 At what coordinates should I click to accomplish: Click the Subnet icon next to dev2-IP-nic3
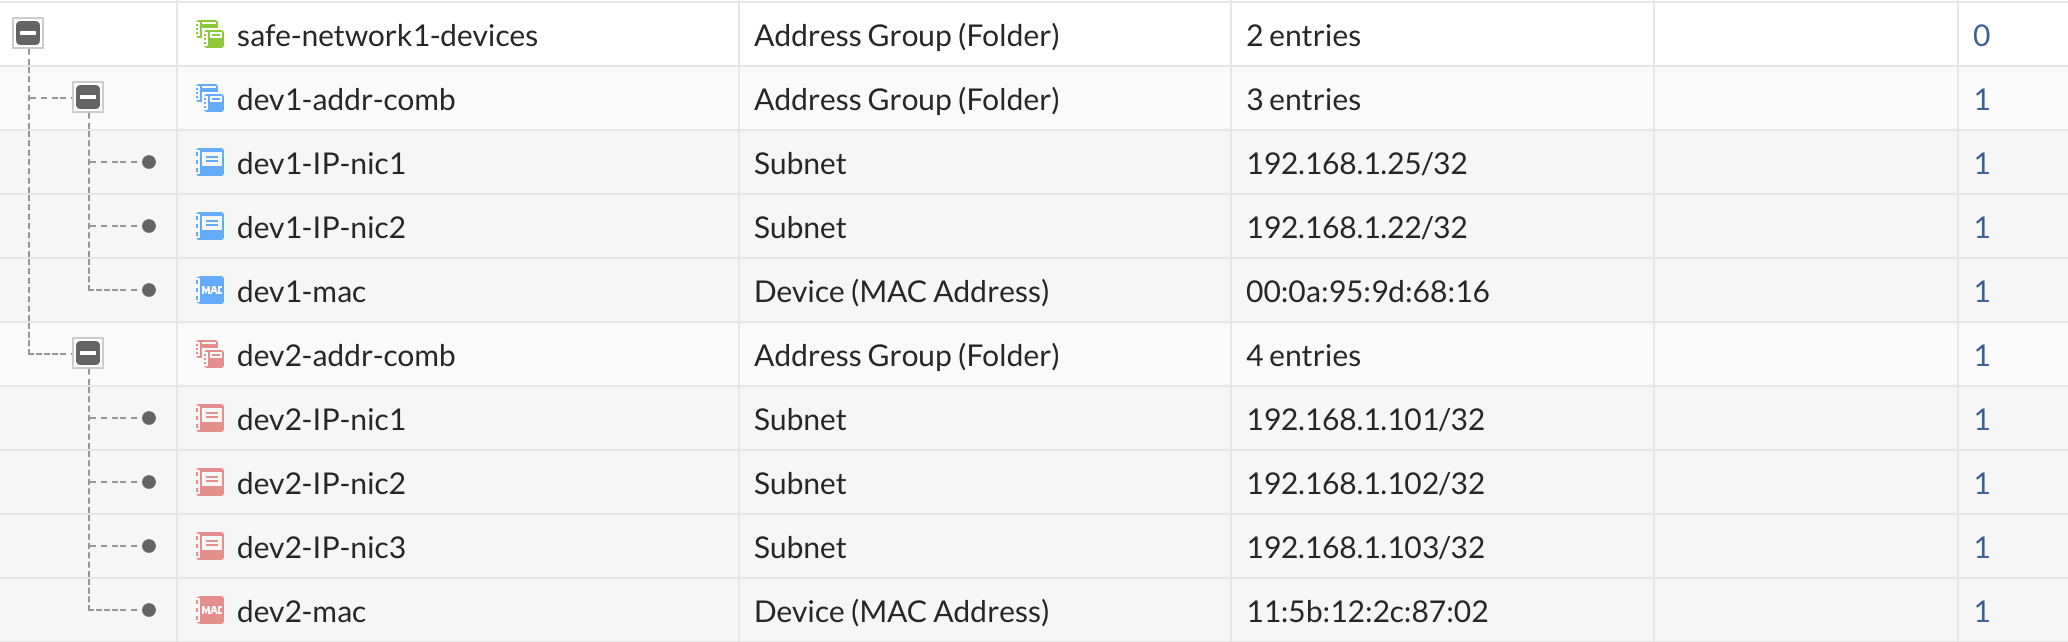tap(208, 547)
